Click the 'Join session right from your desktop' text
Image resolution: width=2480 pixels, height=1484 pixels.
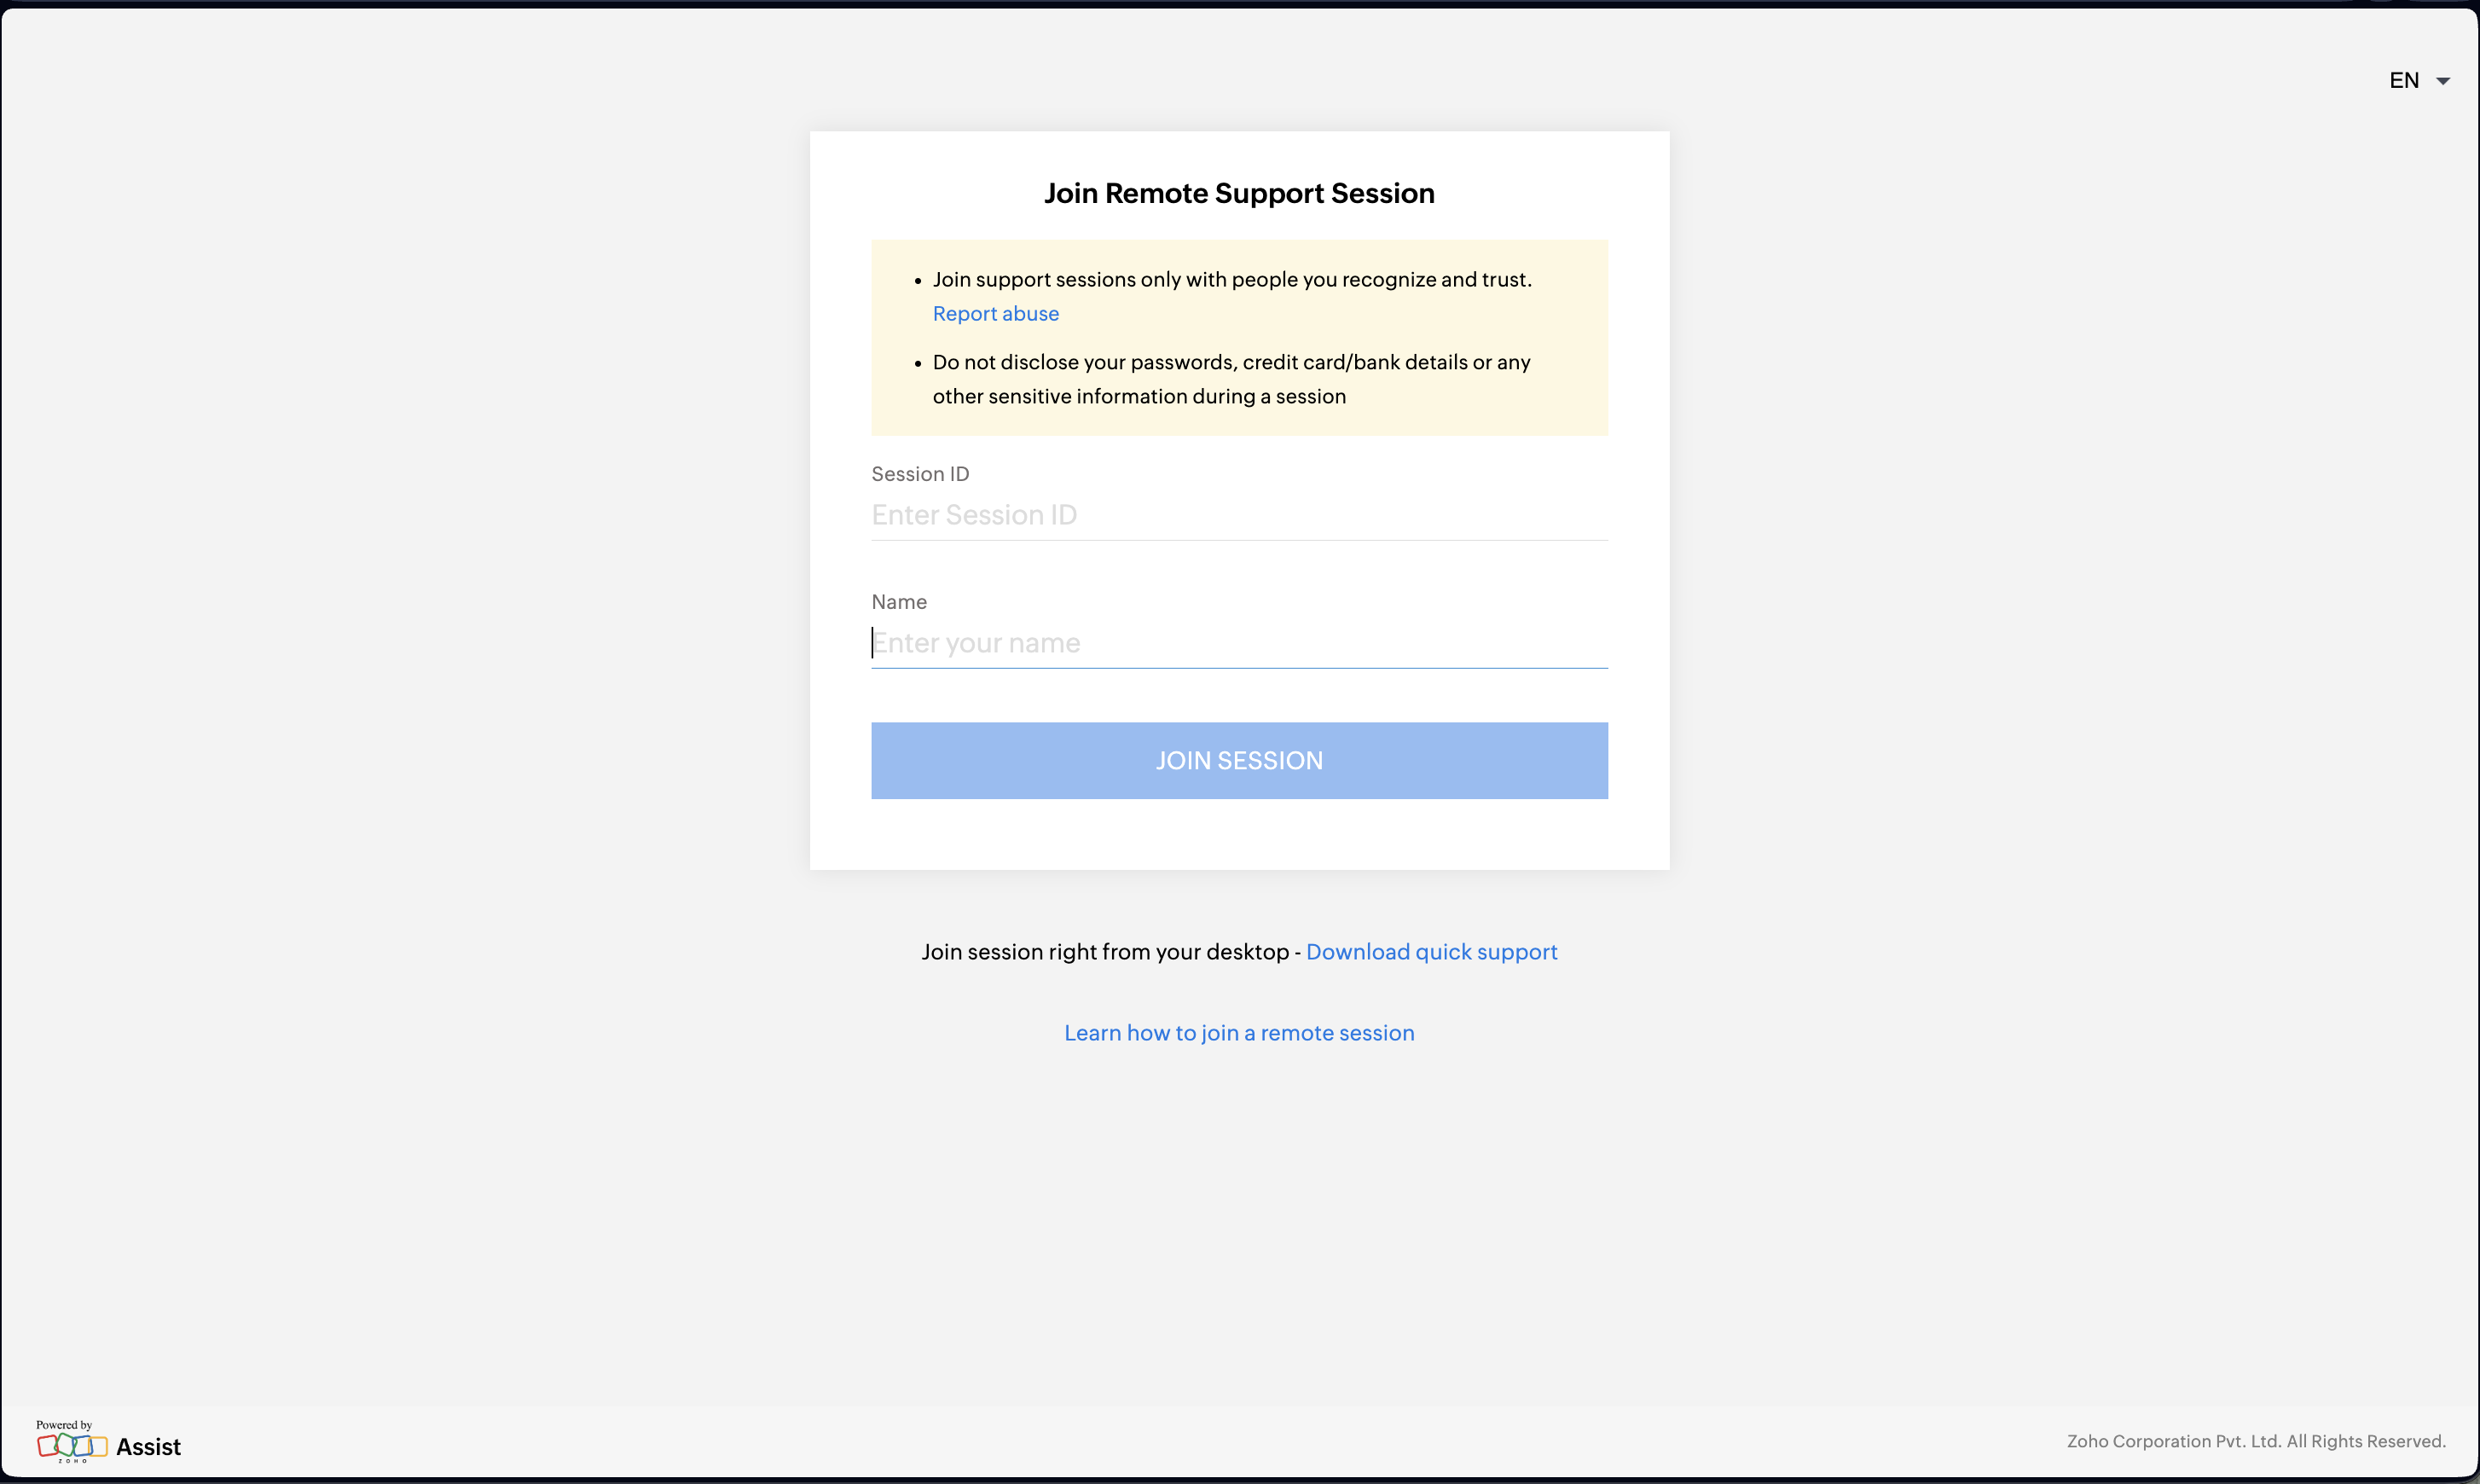coord(1104,951)
